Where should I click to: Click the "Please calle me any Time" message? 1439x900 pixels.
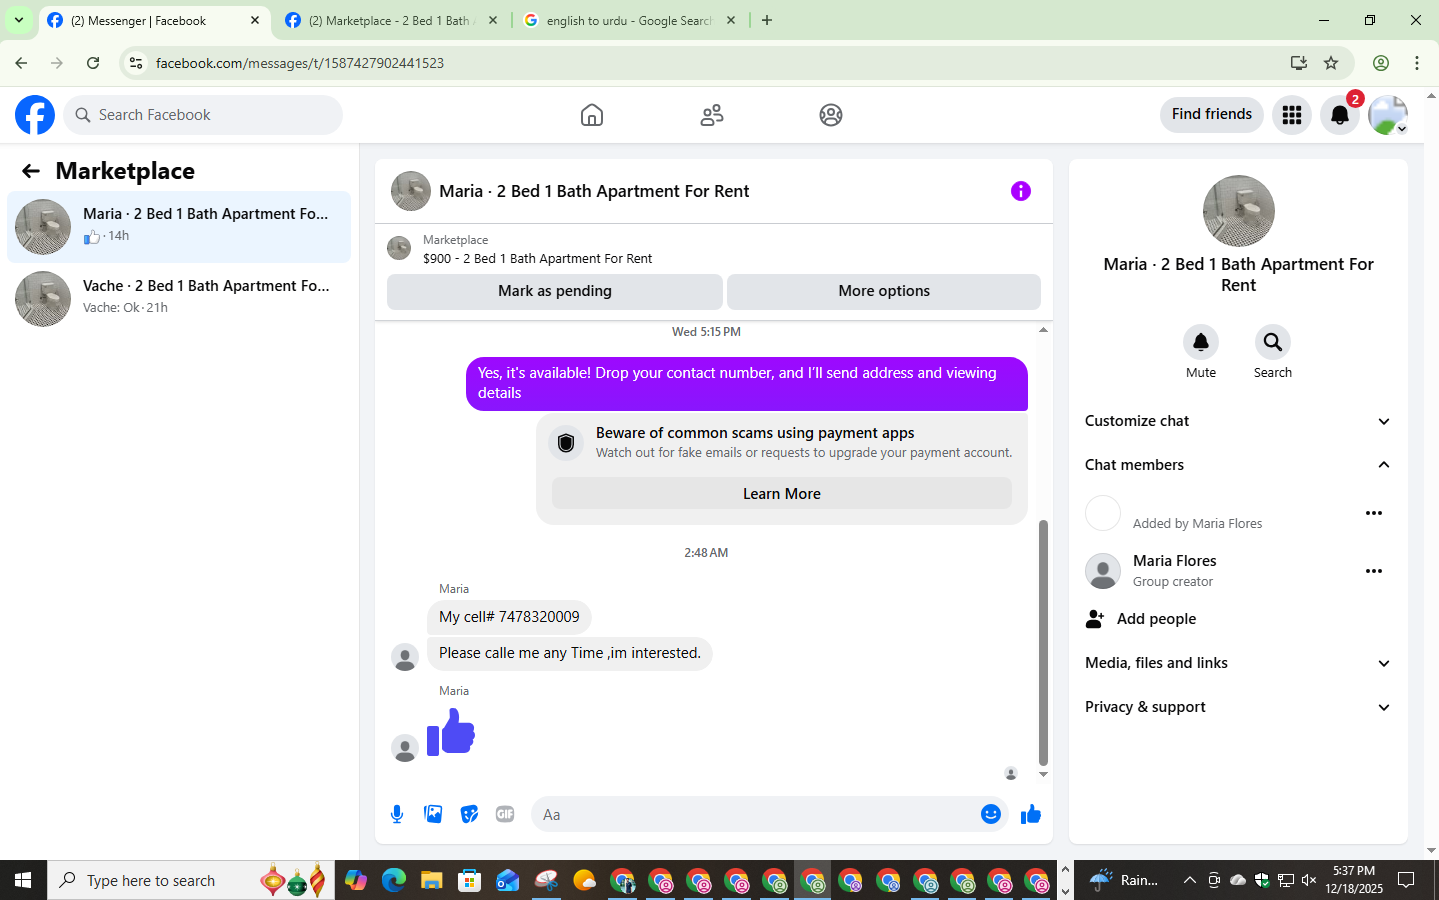coord(570,653)
